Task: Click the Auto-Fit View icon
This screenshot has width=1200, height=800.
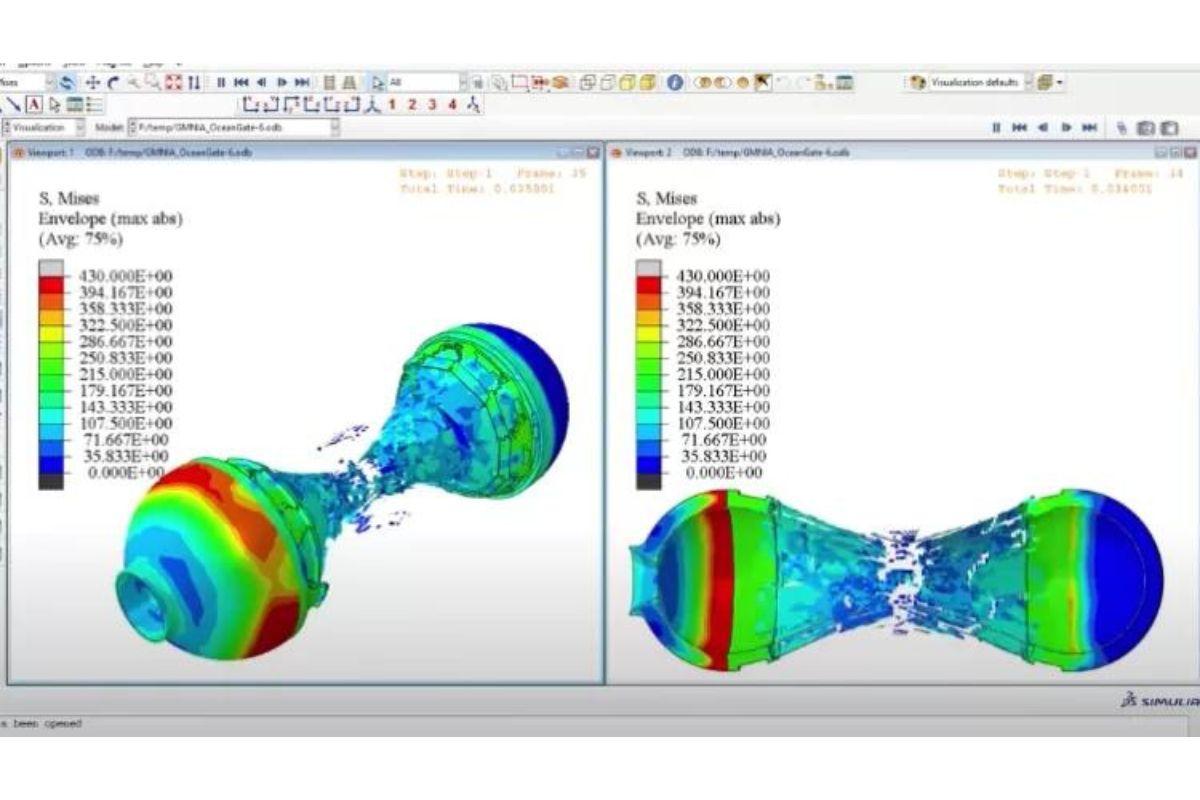Action: (174, 82)
